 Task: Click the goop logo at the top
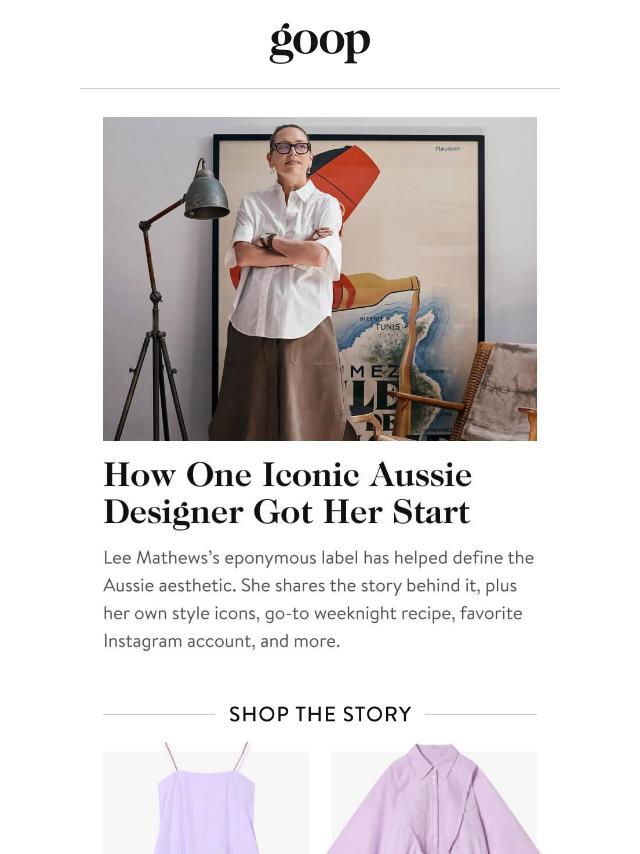tap(320, 42)
